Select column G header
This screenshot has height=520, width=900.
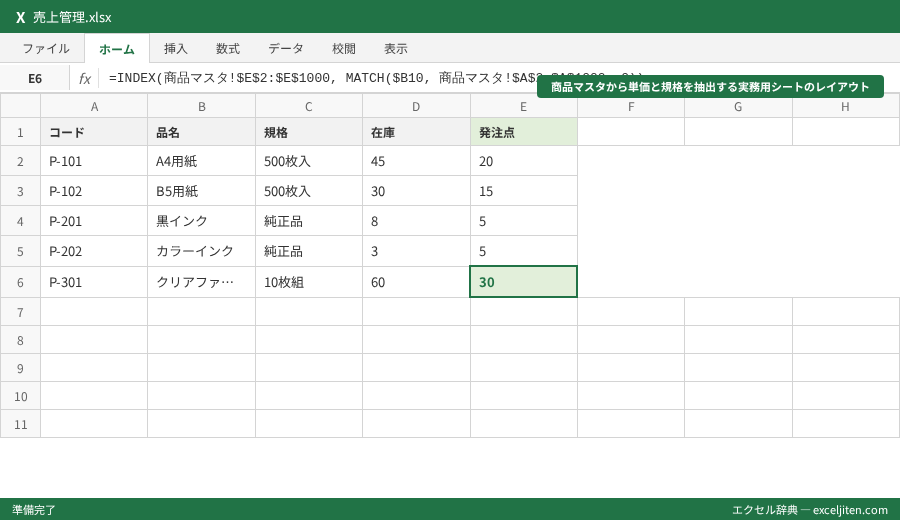[738, 106]
